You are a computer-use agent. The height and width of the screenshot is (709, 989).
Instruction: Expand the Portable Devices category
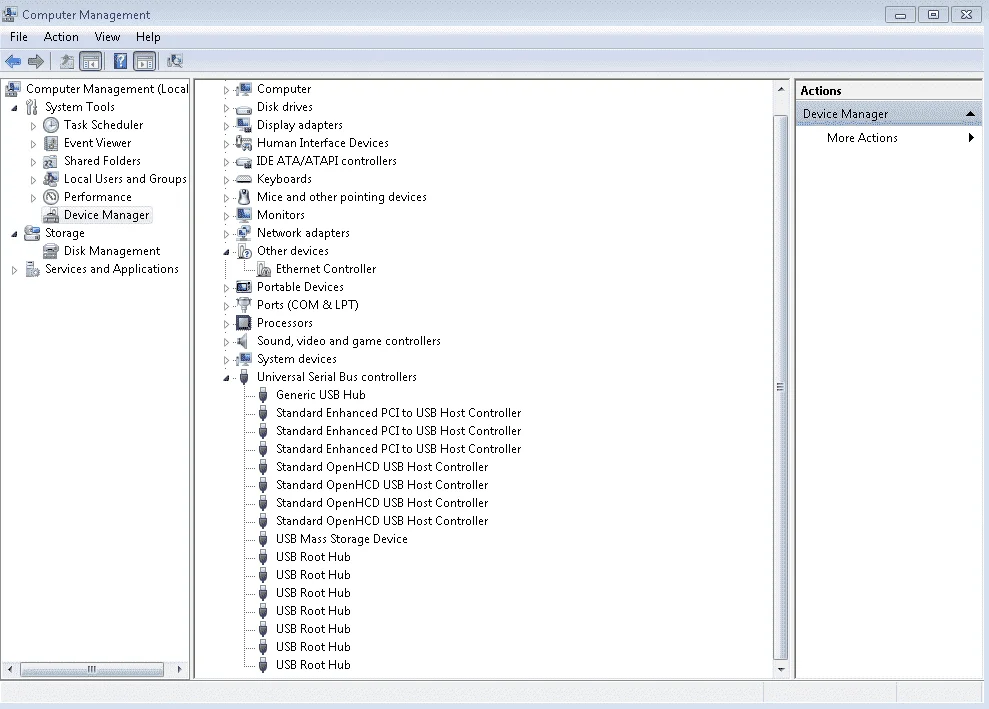[226, 288]
